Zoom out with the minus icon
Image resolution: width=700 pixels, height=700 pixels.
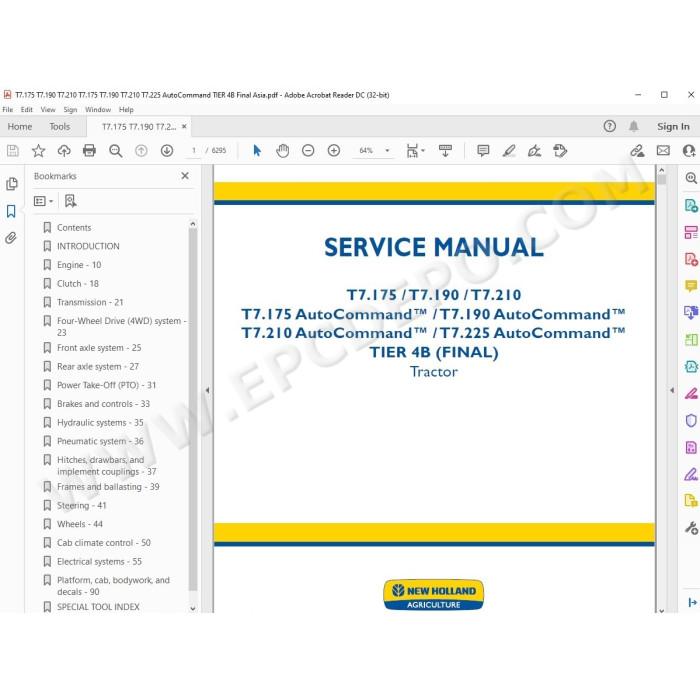308,150
